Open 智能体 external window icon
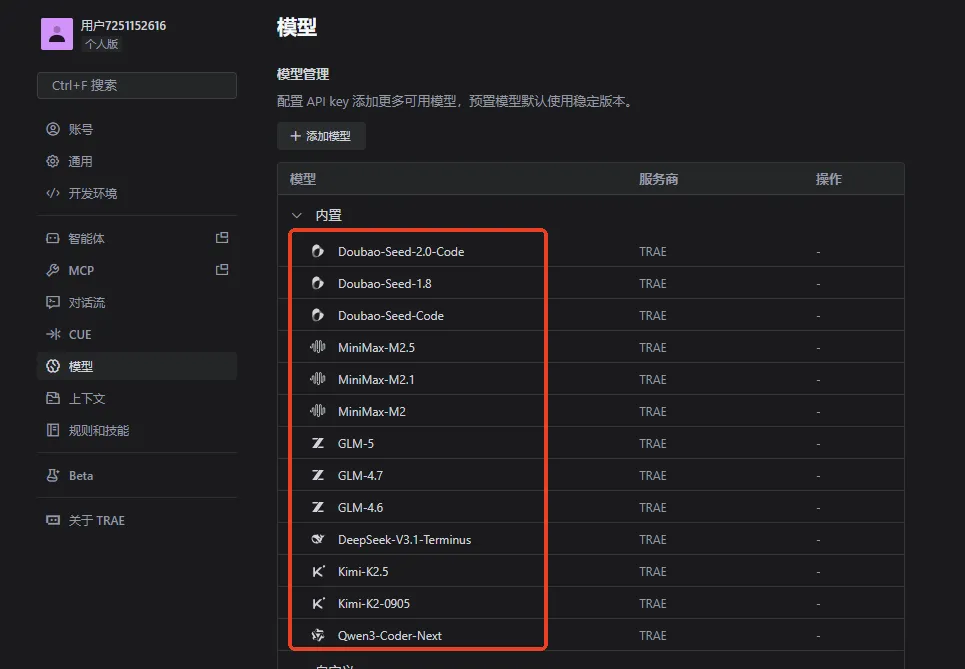This screenshot has width=965, height=669. tap(222, 238)
